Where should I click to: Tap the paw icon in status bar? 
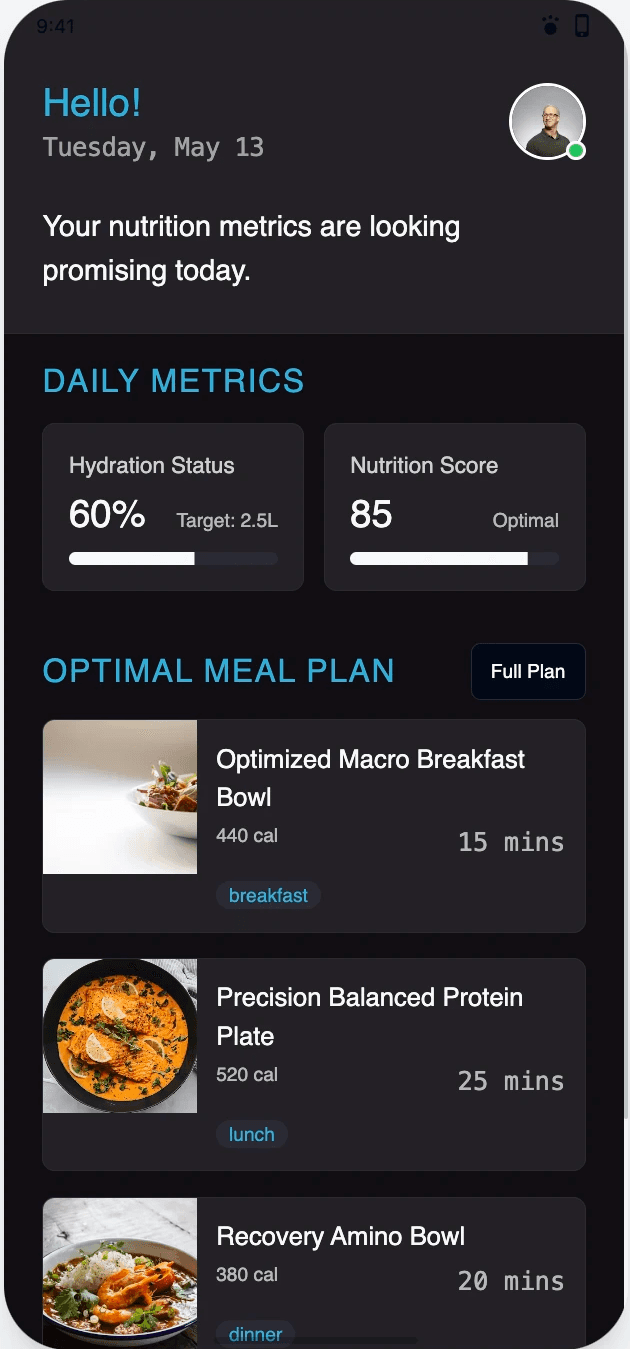550,26
